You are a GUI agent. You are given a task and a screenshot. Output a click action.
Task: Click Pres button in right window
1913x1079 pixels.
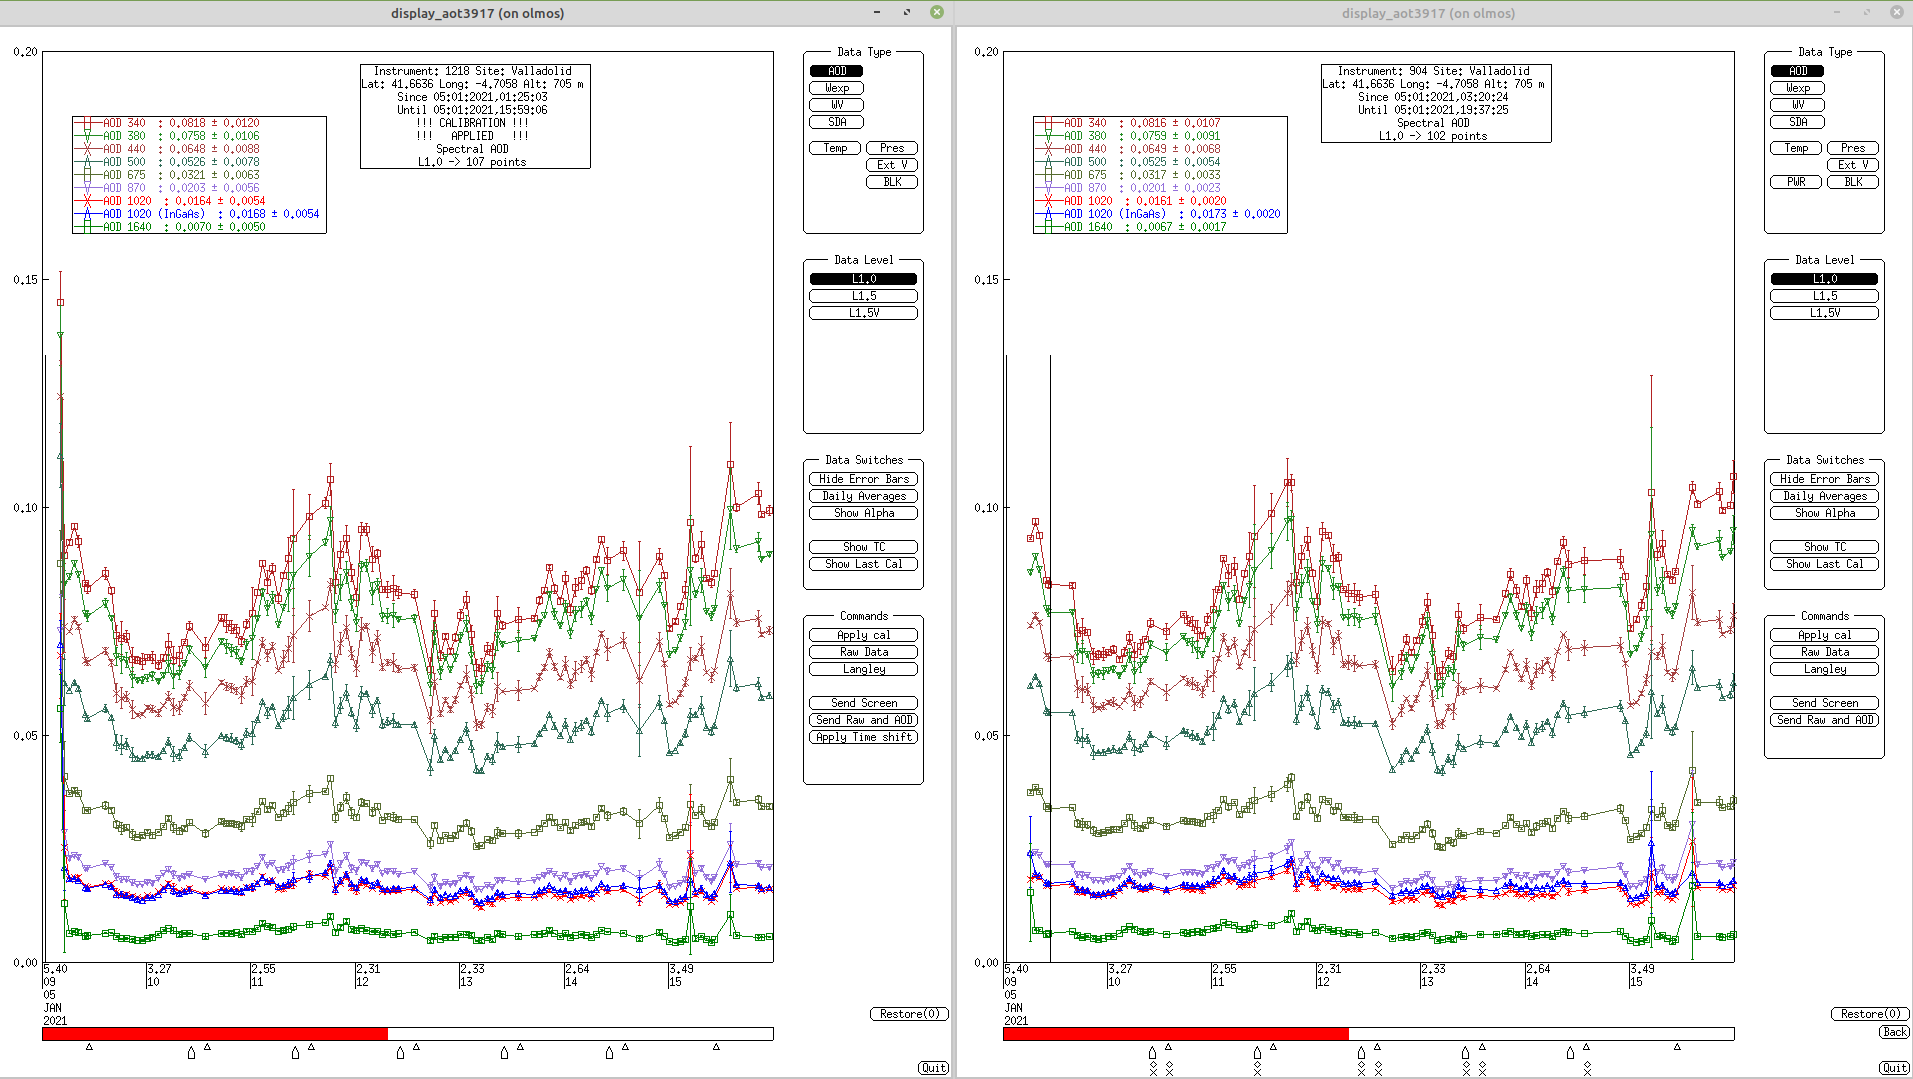[1853, 148]
